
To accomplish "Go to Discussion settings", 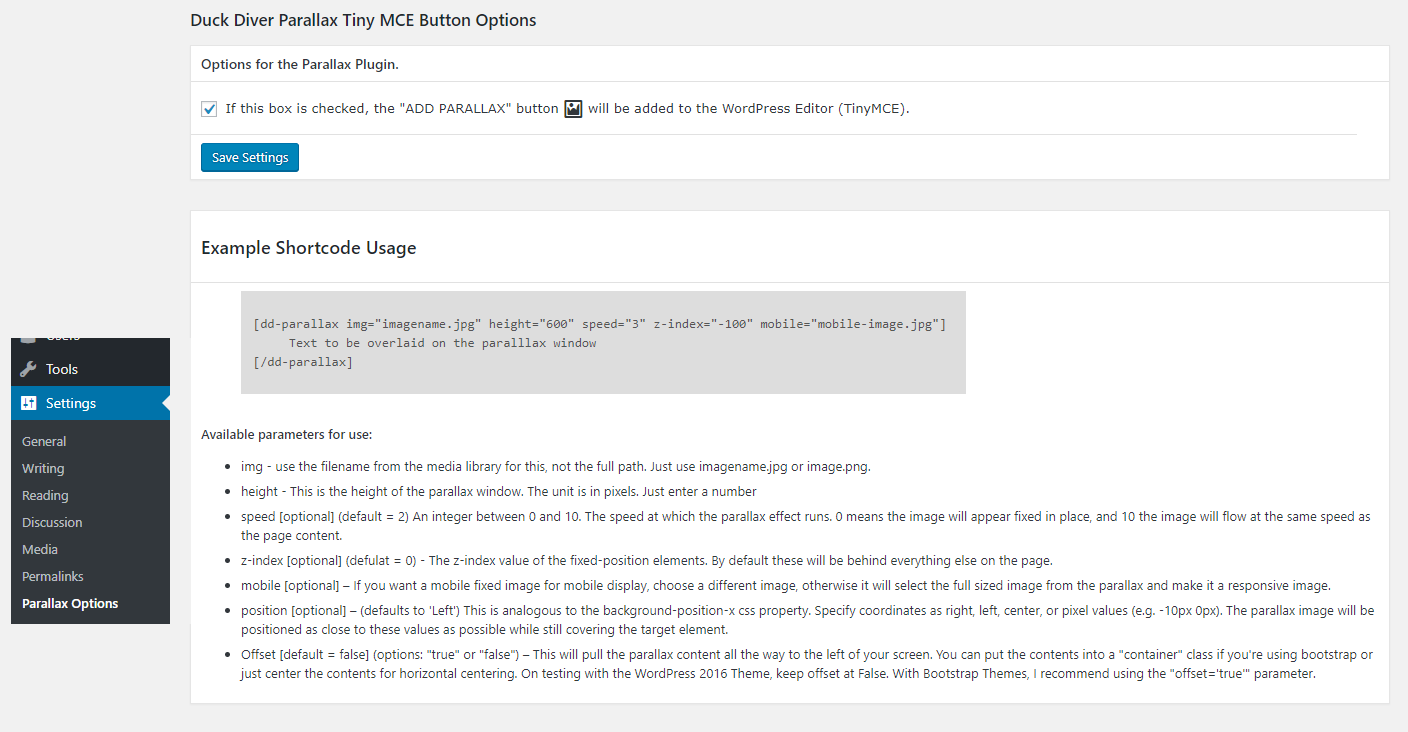I will click(52, 522).
